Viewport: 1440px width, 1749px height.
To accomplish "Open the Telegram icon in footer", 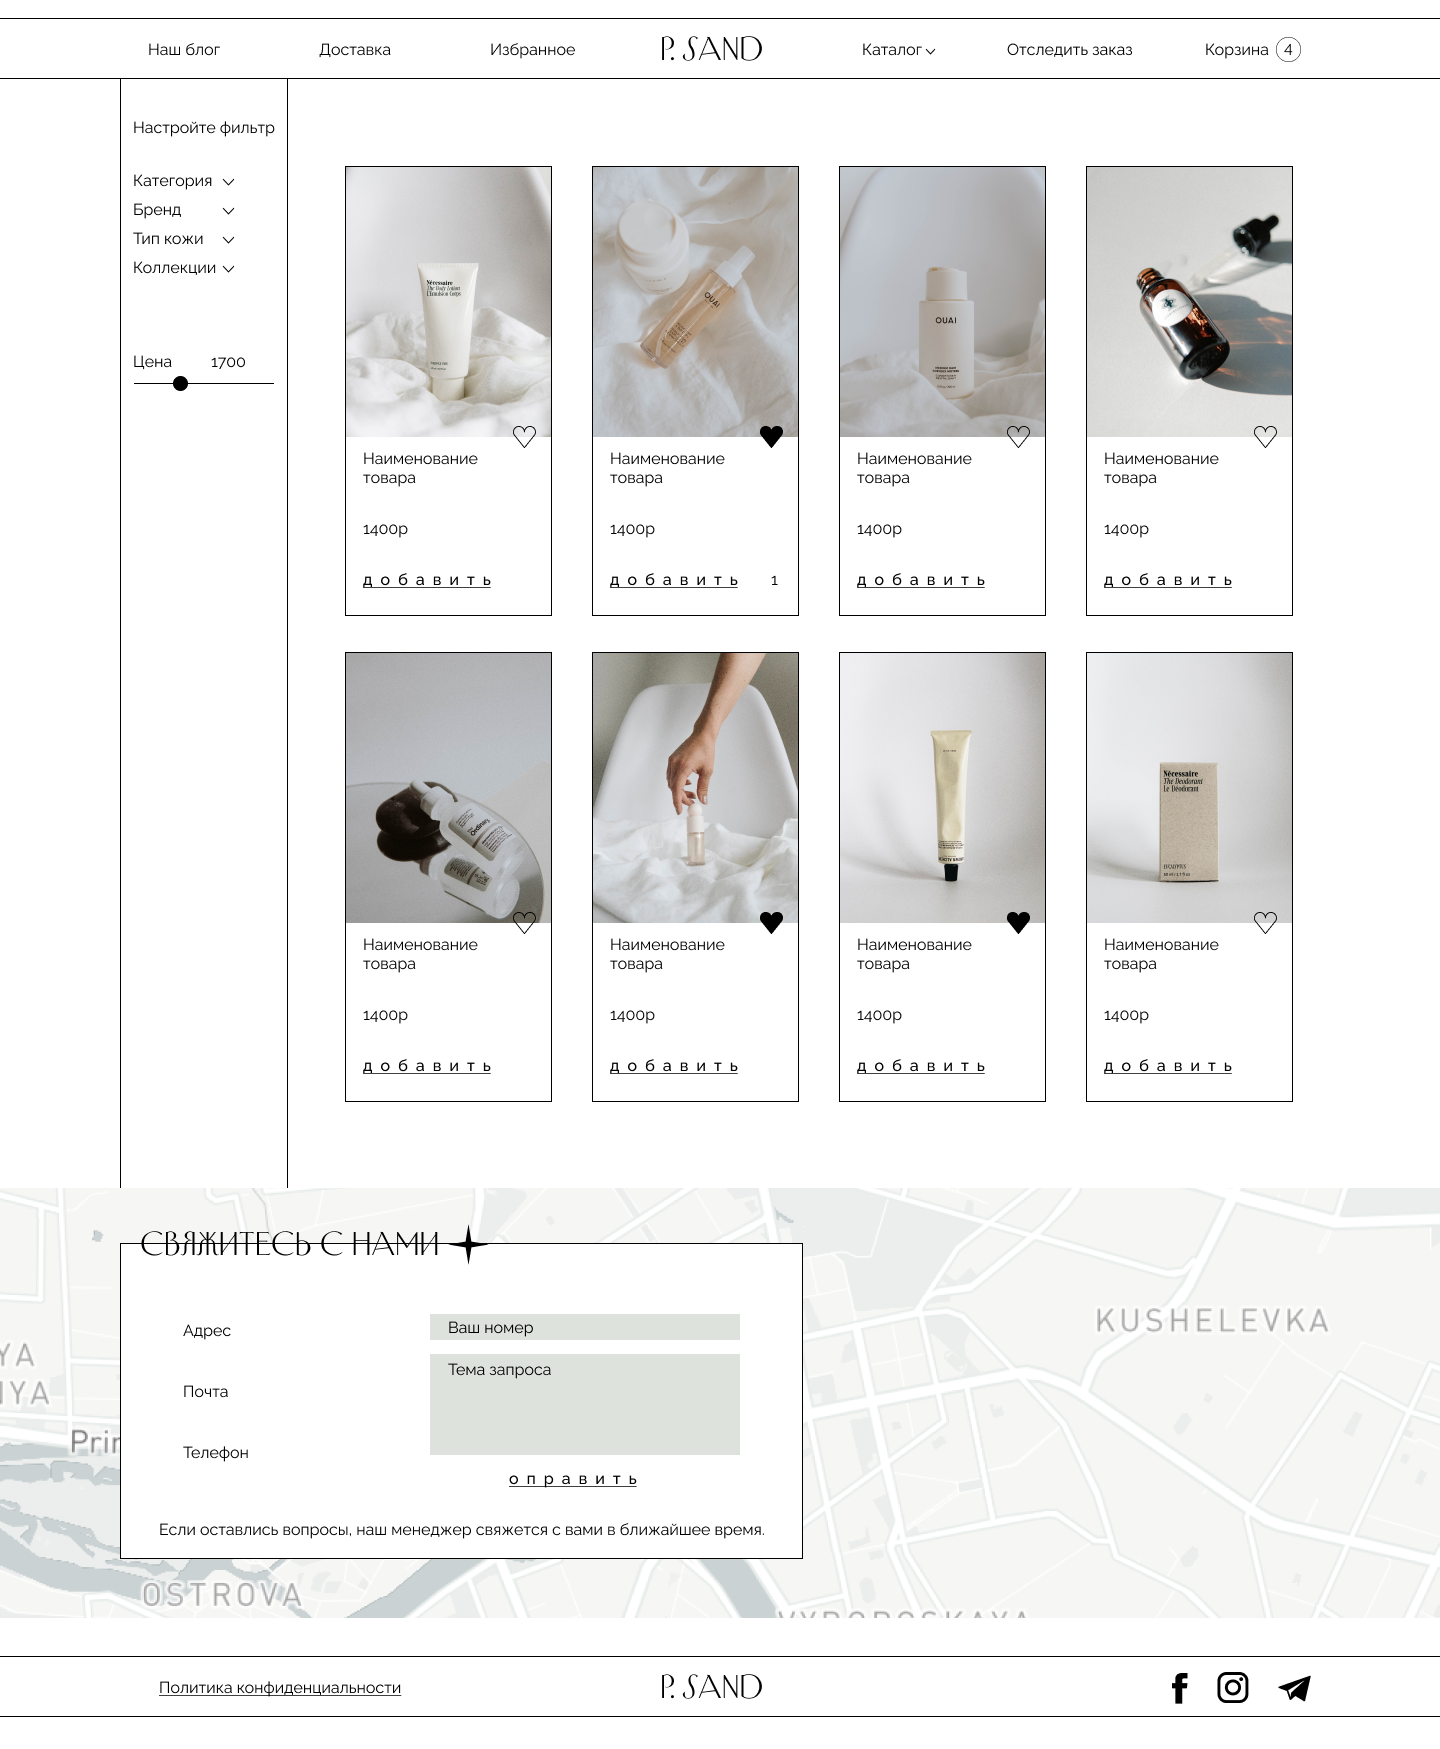I will [x=1294, y=1688].
